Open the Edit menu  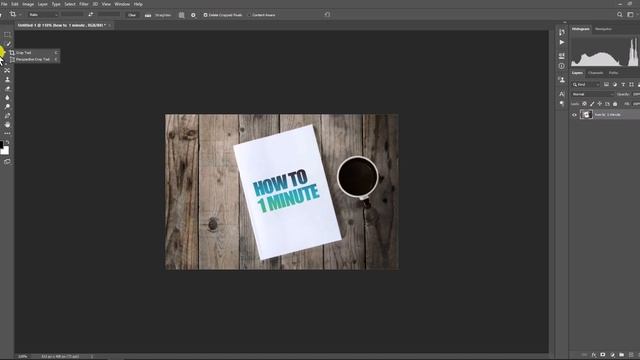pos(15,4)
